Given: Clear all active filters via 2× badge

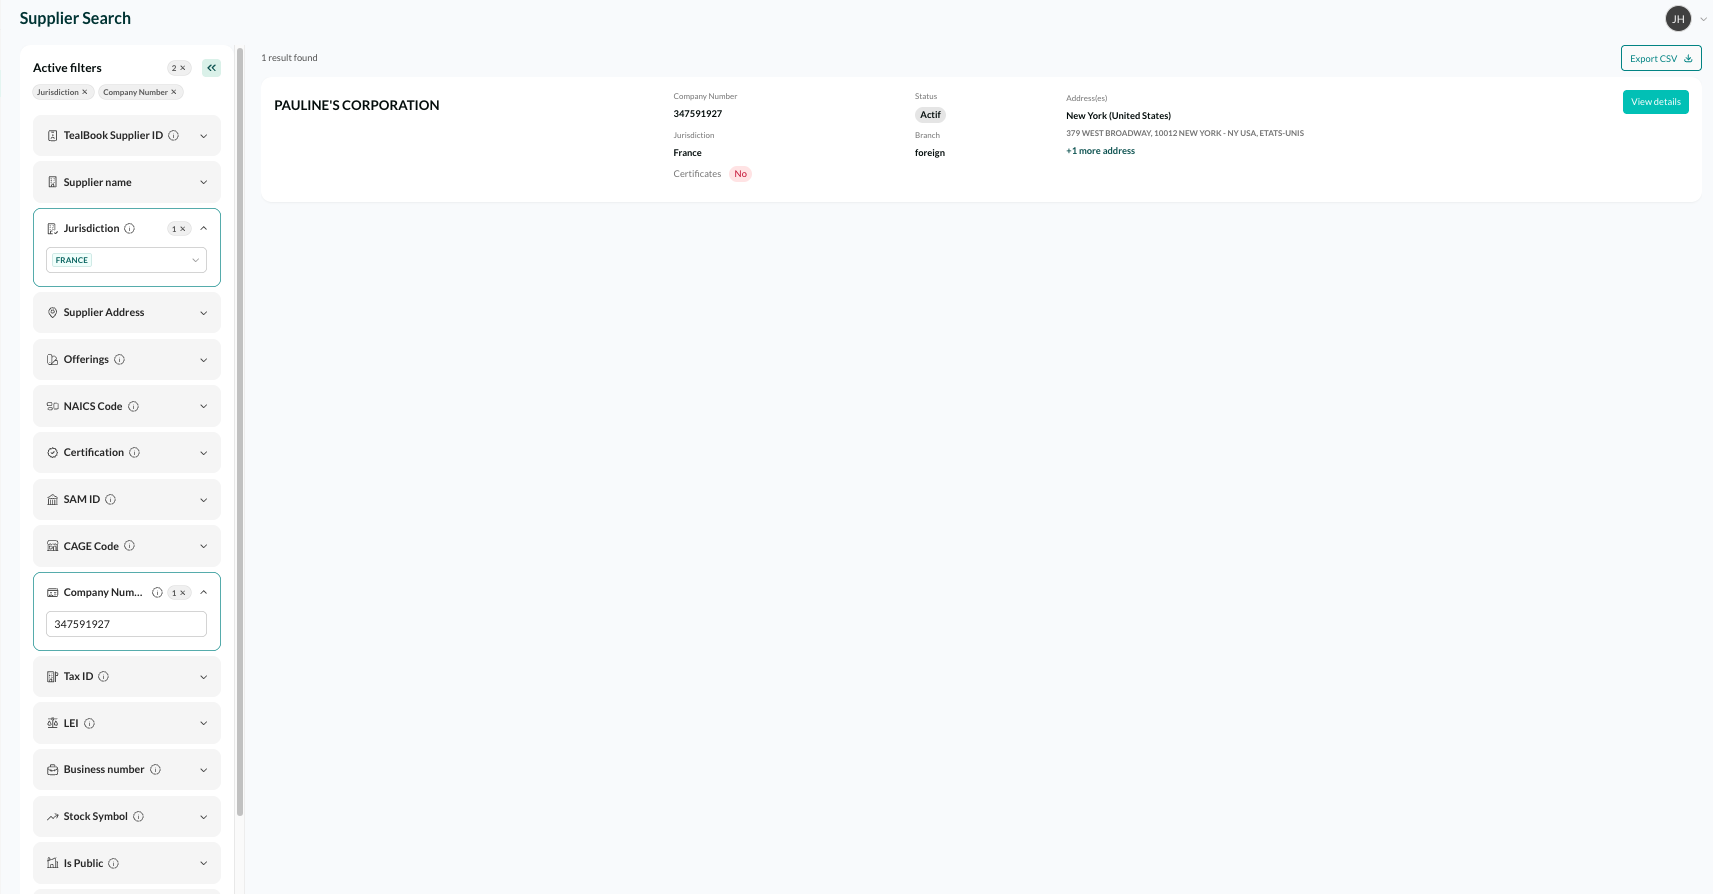Looking at the screenshot, I should pos(179,68).
